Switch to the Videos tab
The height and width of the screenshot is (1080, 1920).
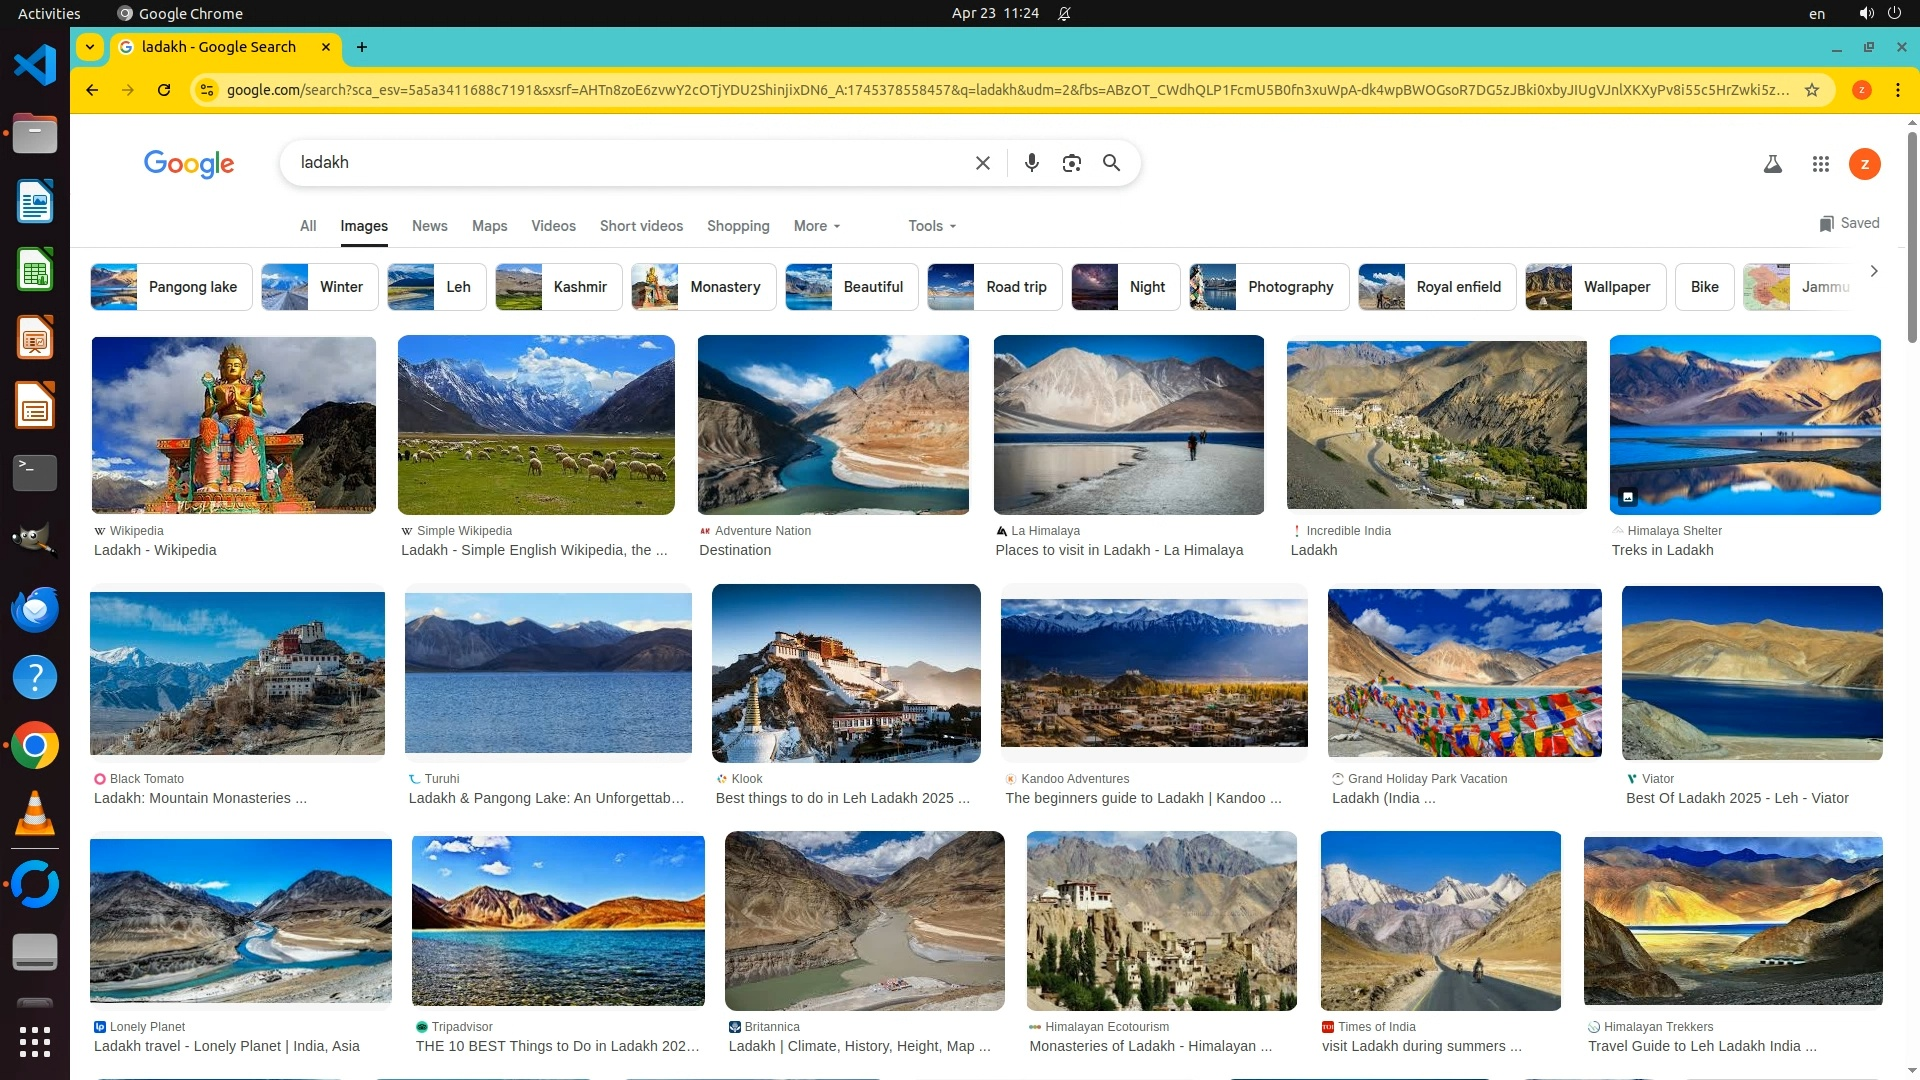tap(553, 226)
